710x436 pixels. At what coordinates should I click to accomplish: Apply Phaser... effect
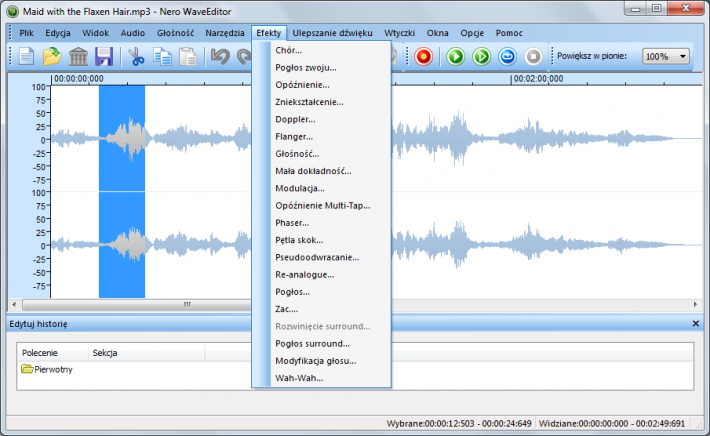click(321, 222)
